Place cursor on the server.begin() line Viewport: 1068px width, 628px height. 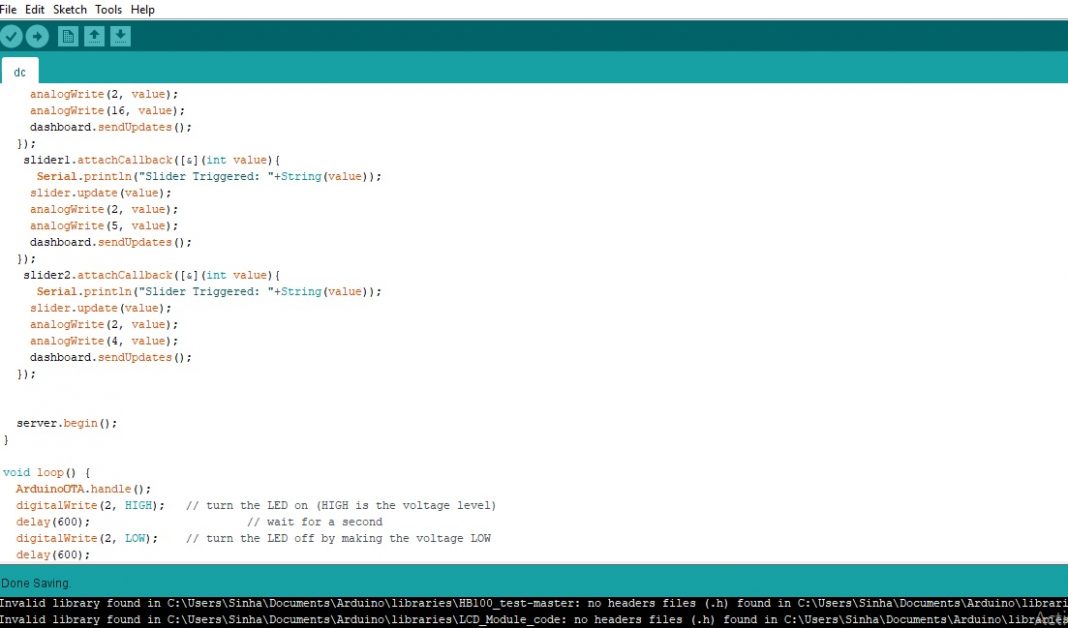[x=66, y=423]
